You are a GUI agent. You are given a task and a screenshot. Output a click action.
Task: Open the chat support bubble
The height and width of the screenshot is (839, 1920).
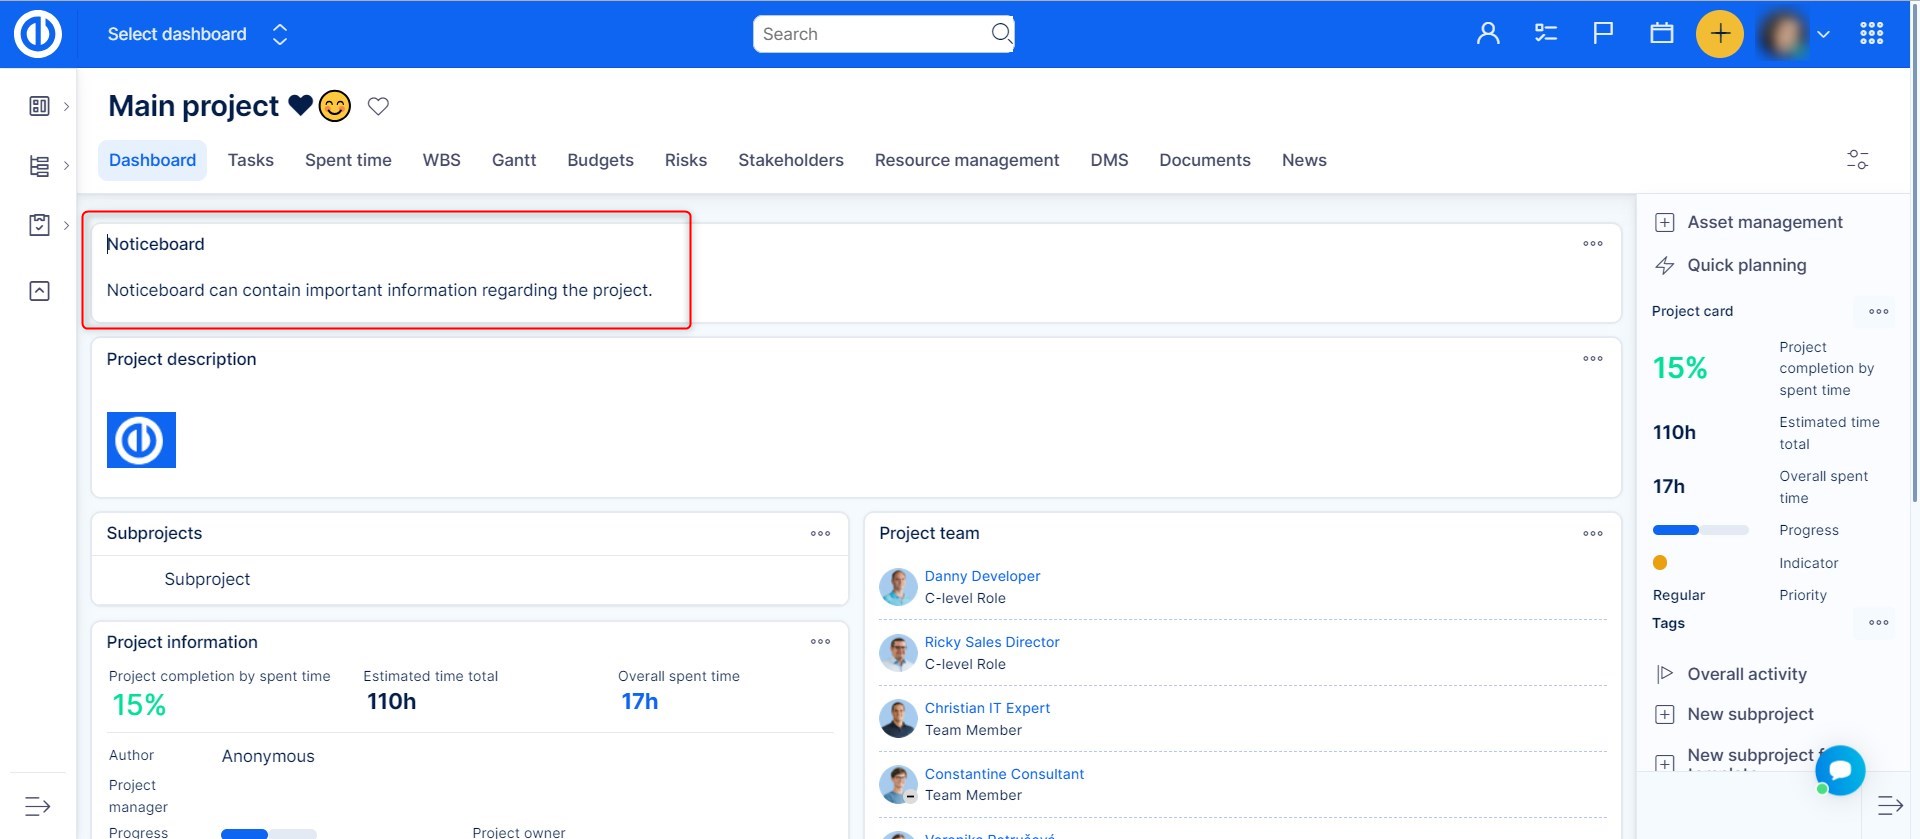coord(1839,770)
